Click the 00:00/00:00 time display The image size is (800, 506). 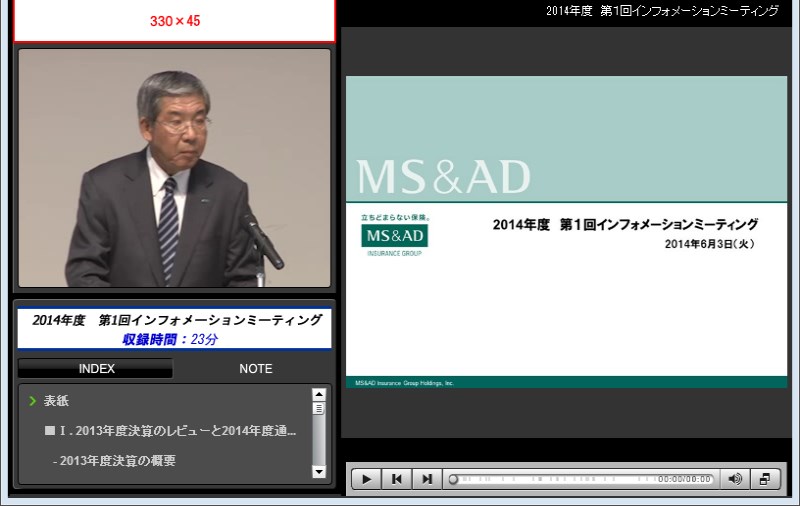[x=684, y=479]
